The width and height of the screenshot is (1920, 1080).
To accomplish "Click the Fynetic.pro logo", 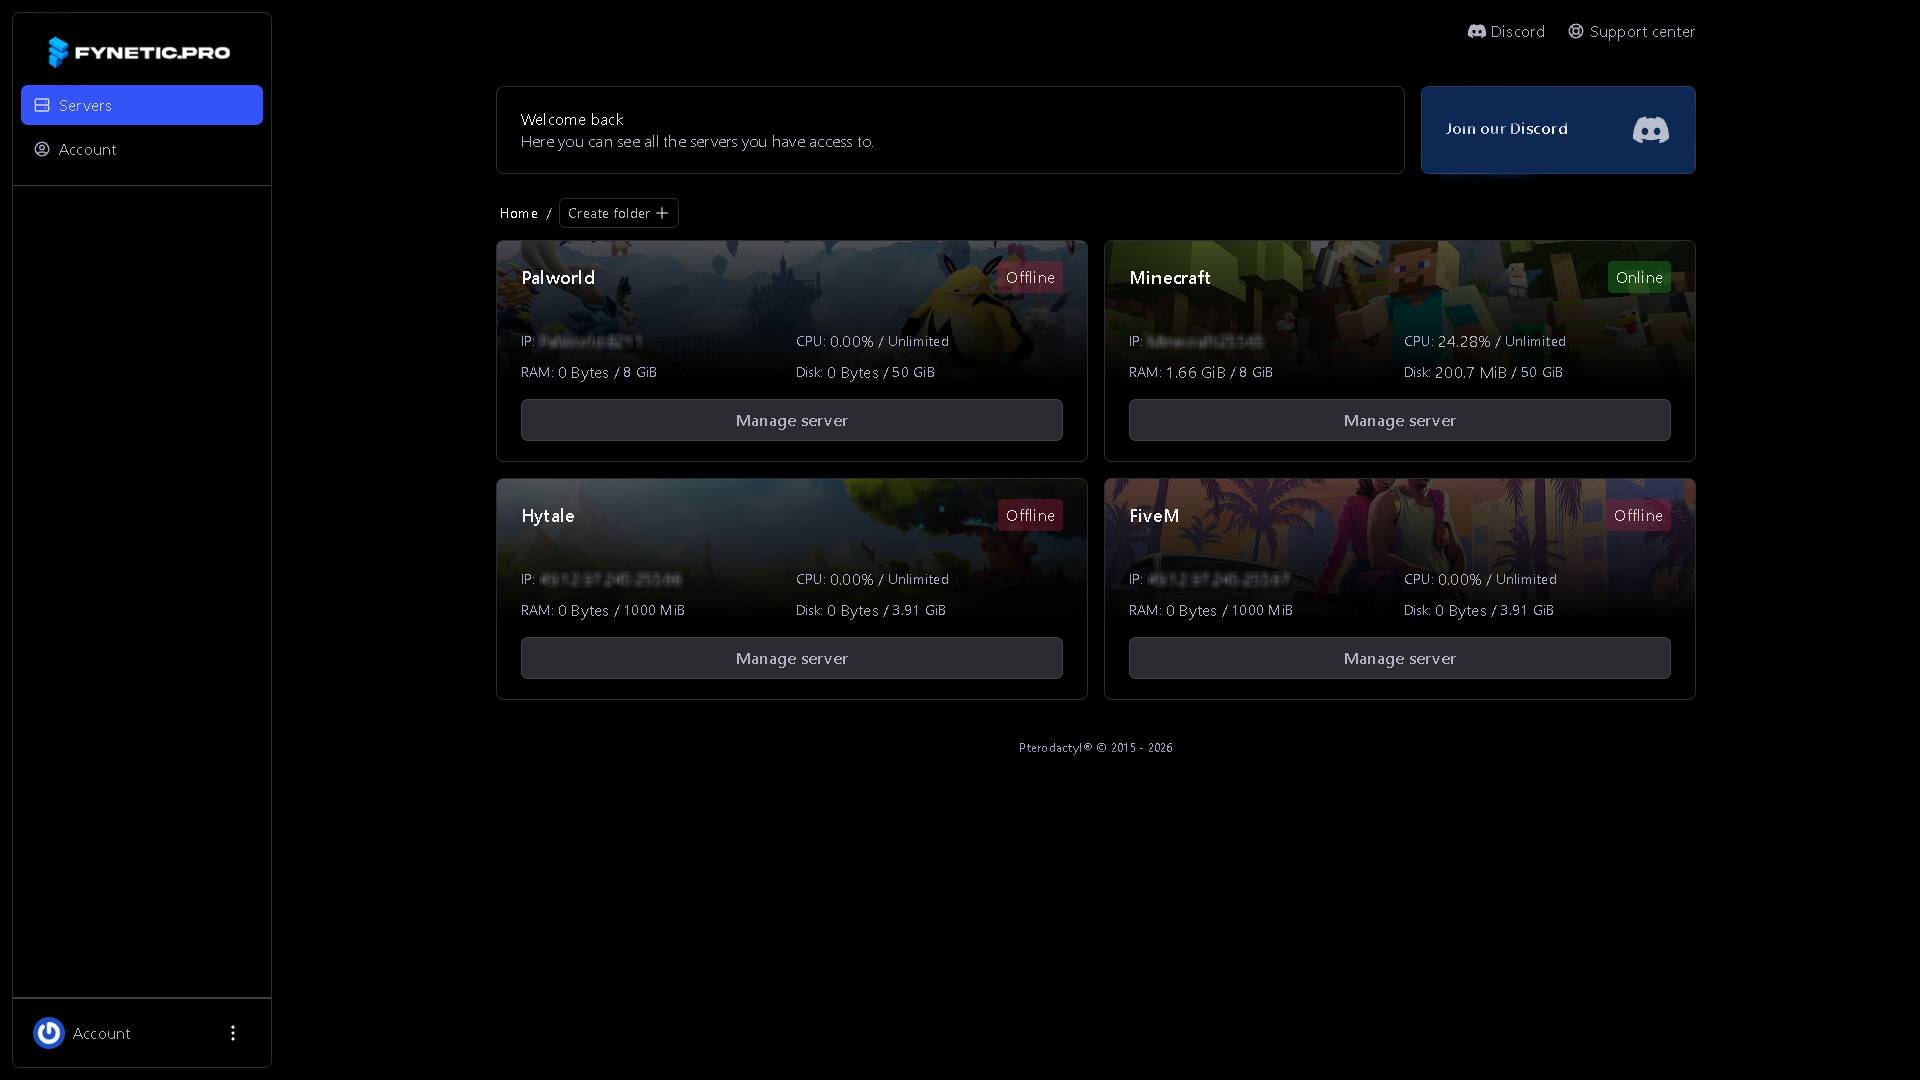I will (139, 52).
